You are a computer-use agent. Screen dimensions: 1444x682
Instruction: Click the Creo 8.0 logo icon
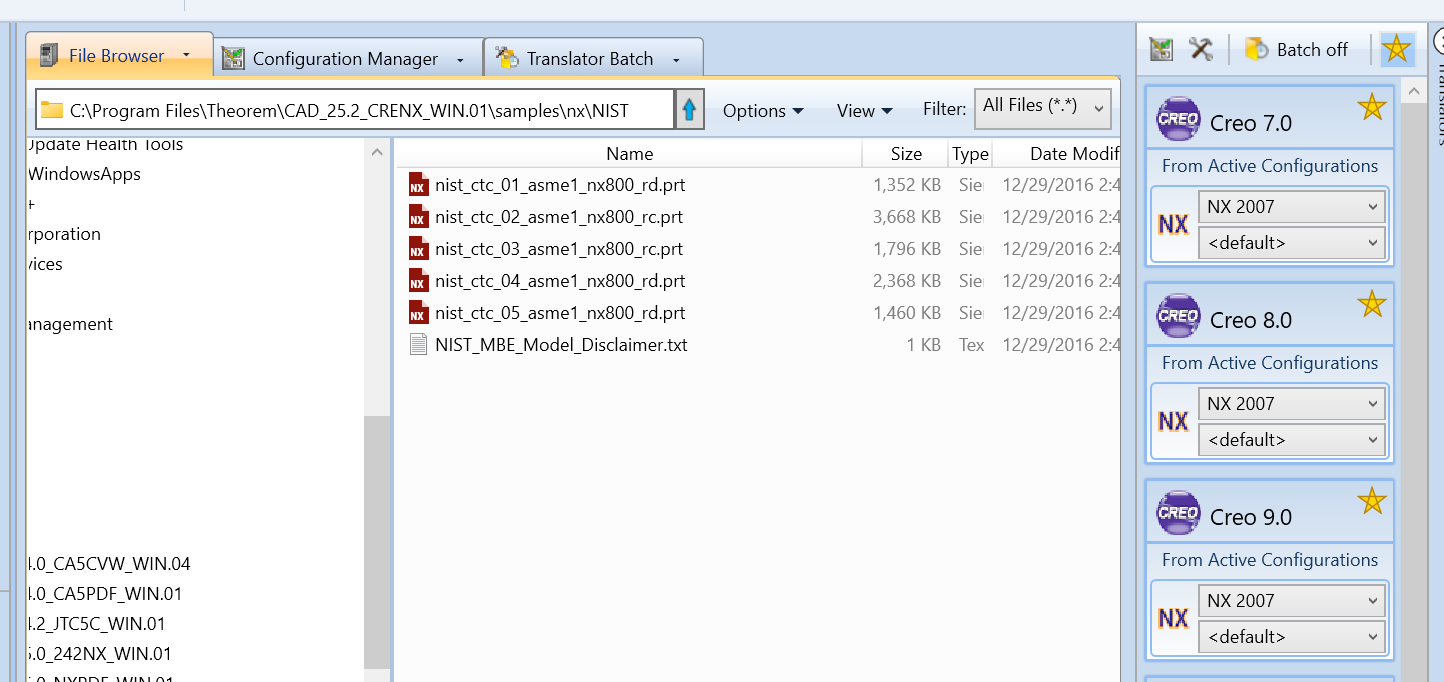pyautogui.click(x=1178, y=316)
